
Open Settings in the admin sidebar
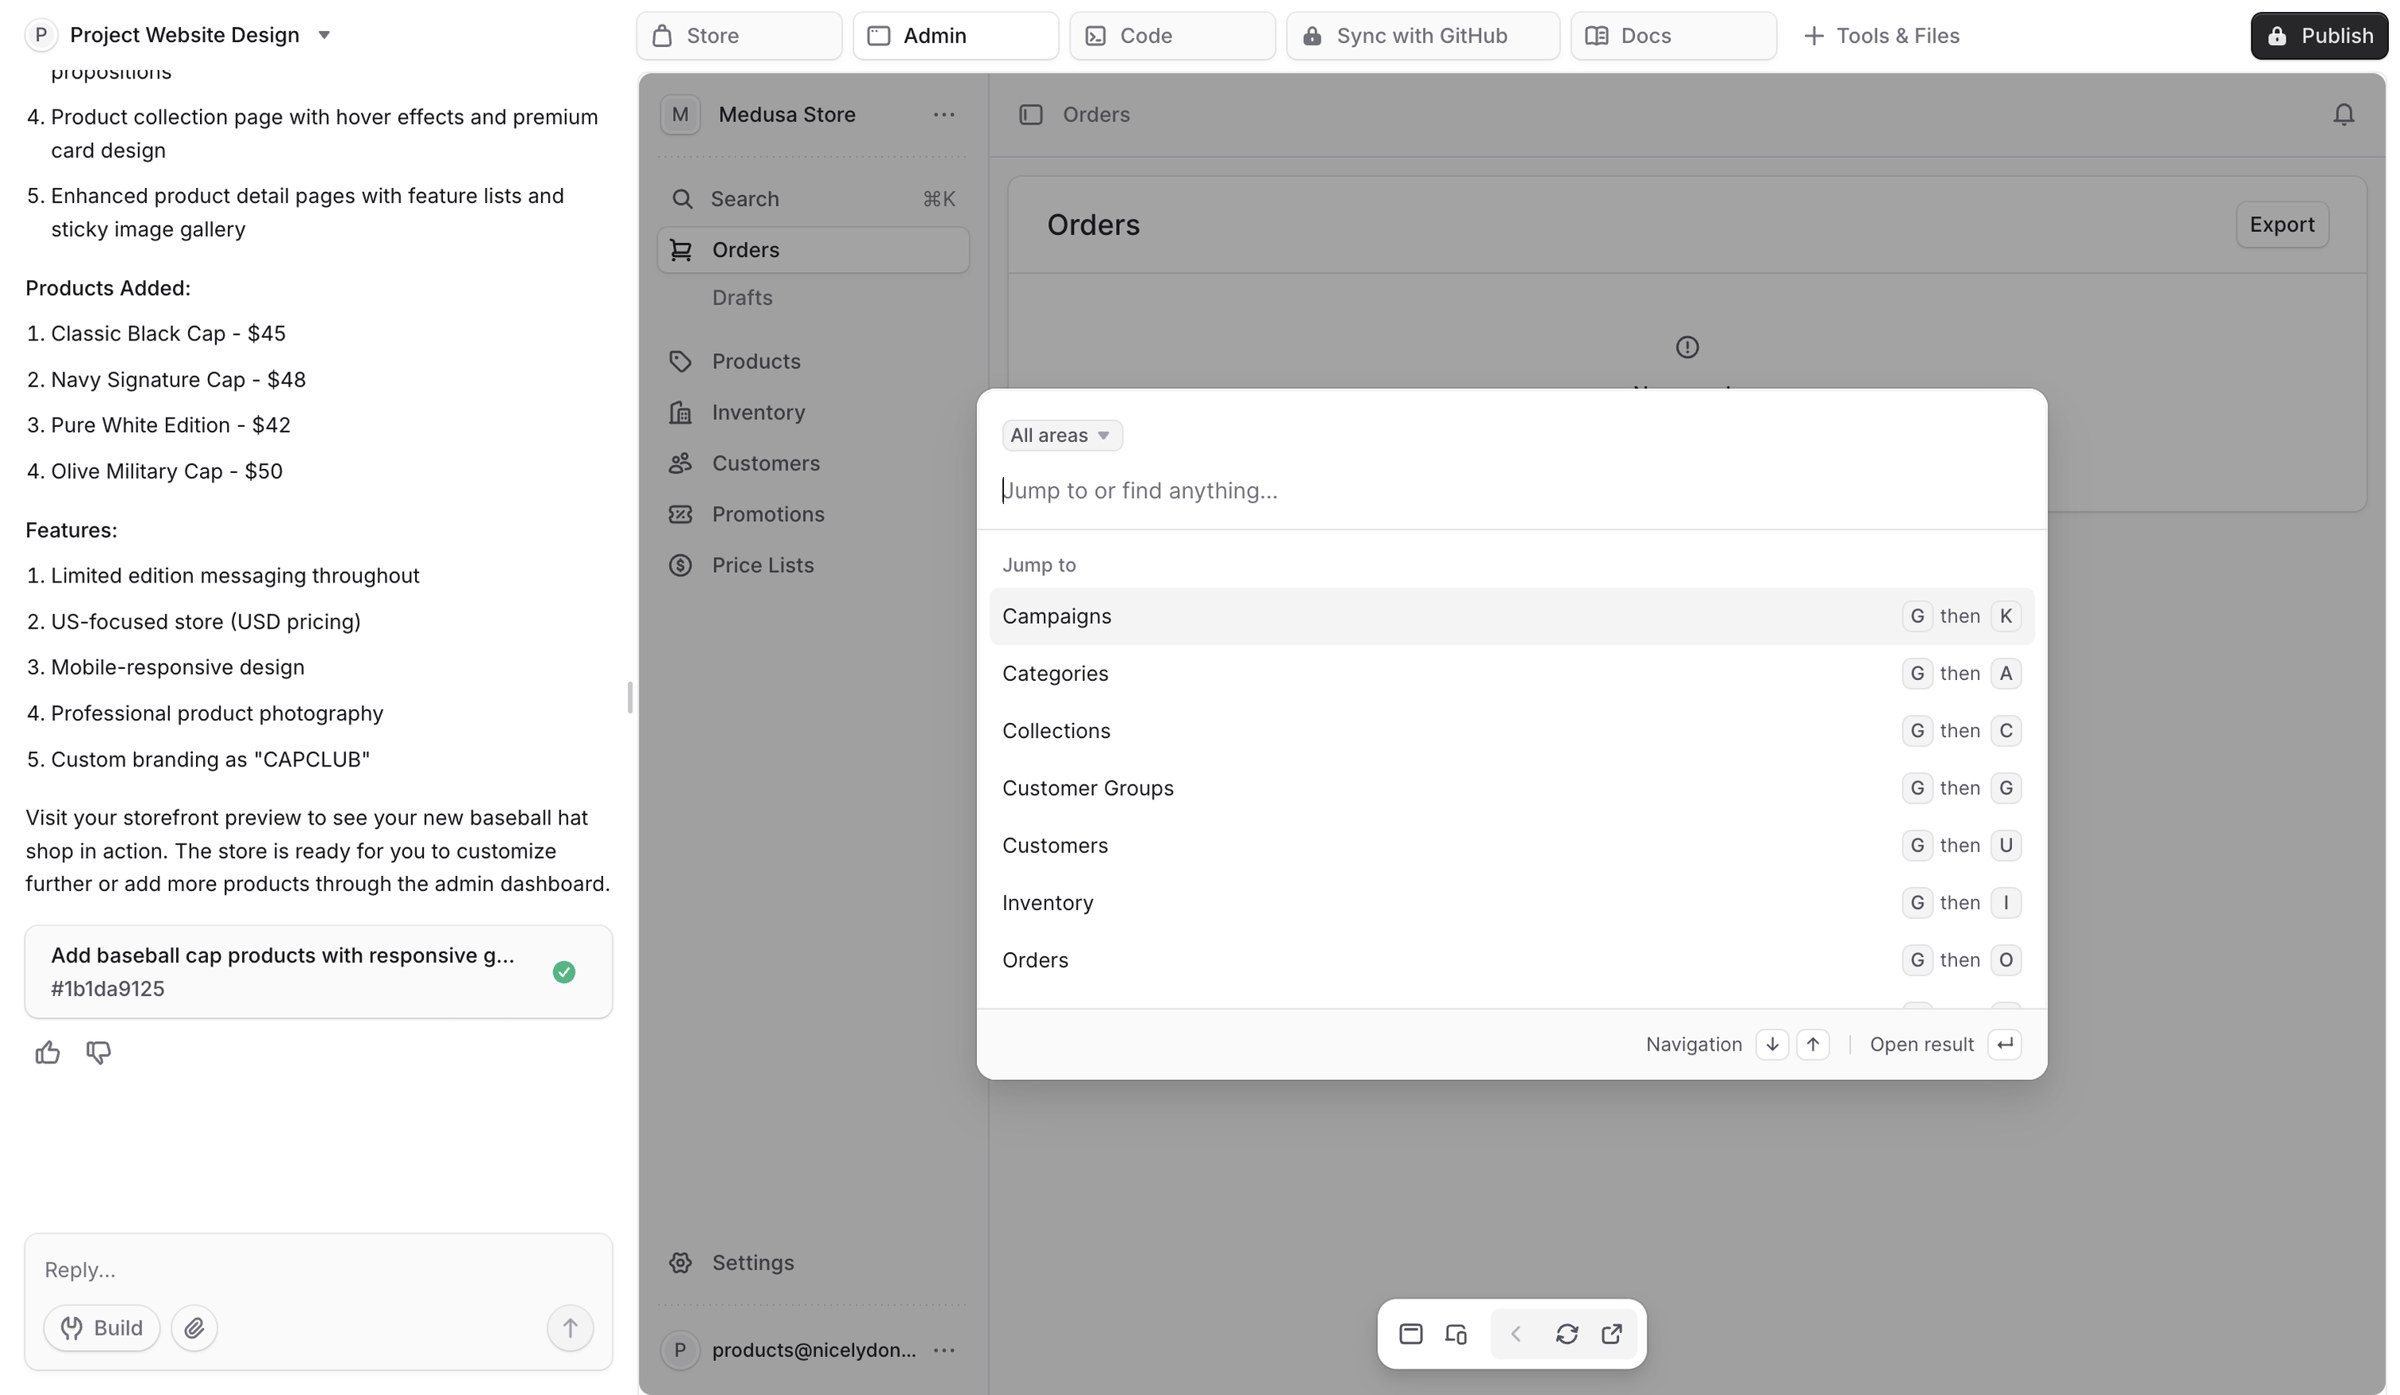pyautogui.click(x=812, y=1262)
